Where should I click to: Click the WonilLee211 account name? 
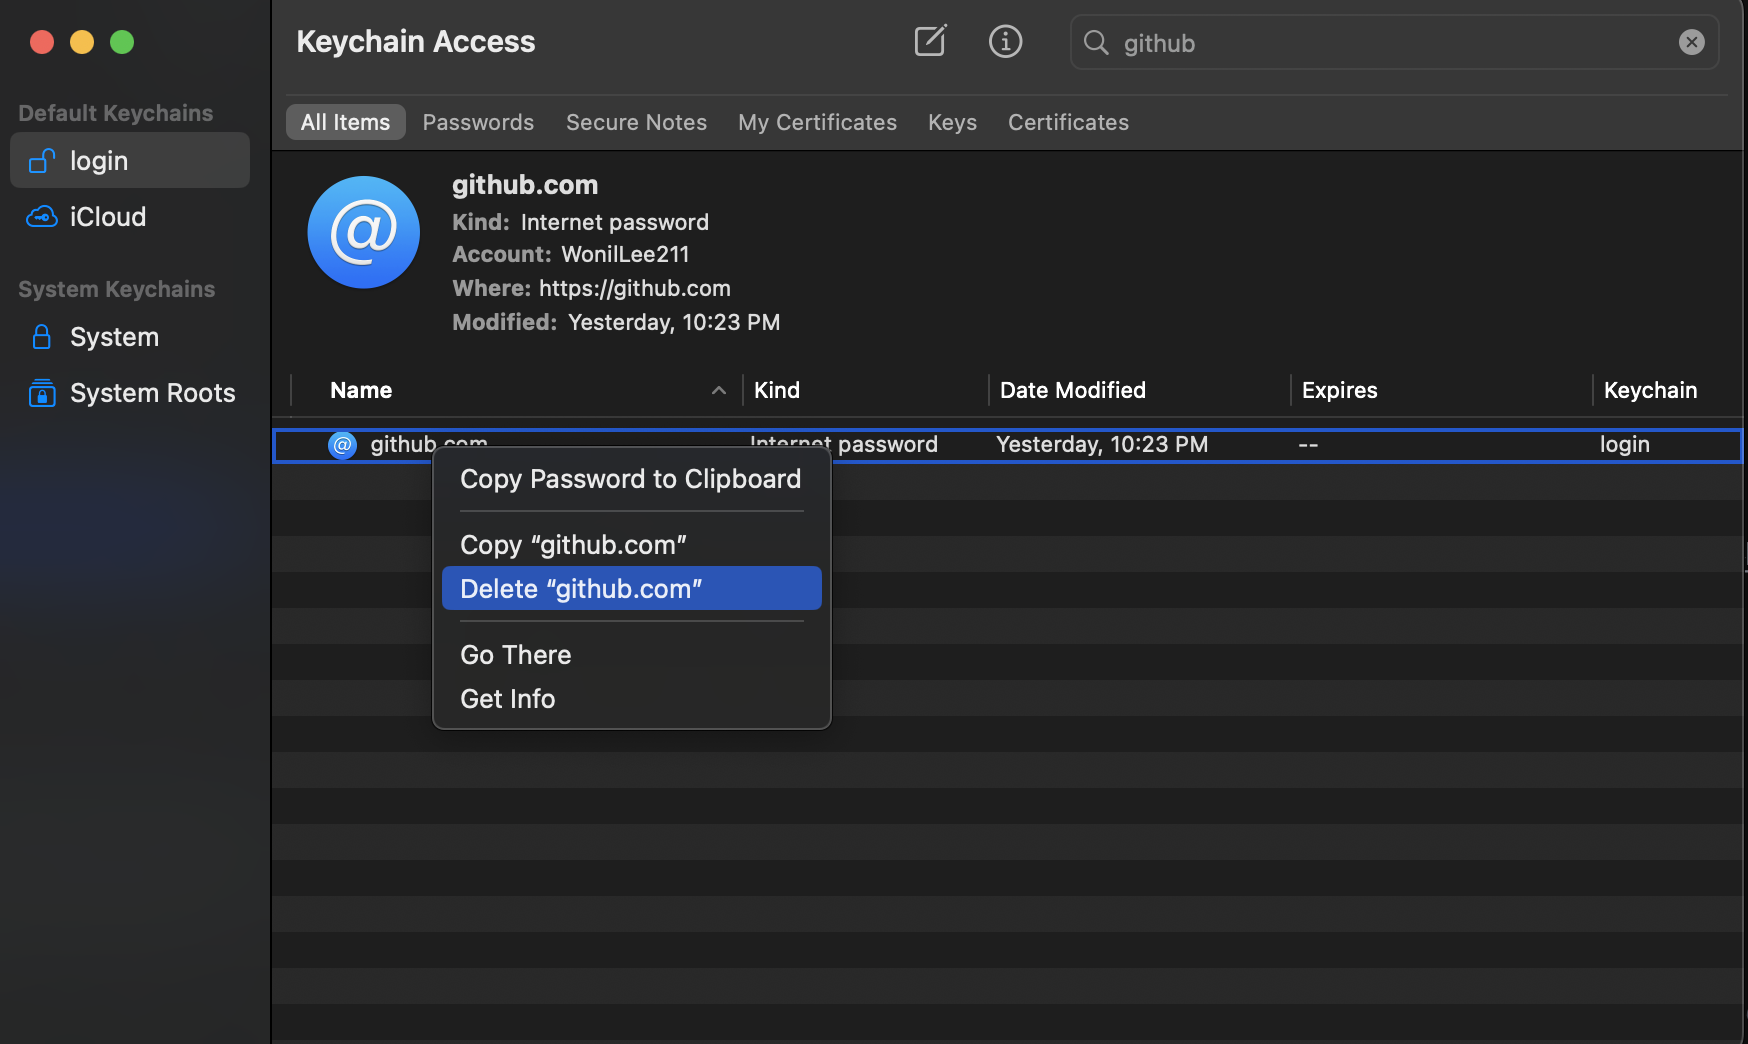(x=625, y=254)
